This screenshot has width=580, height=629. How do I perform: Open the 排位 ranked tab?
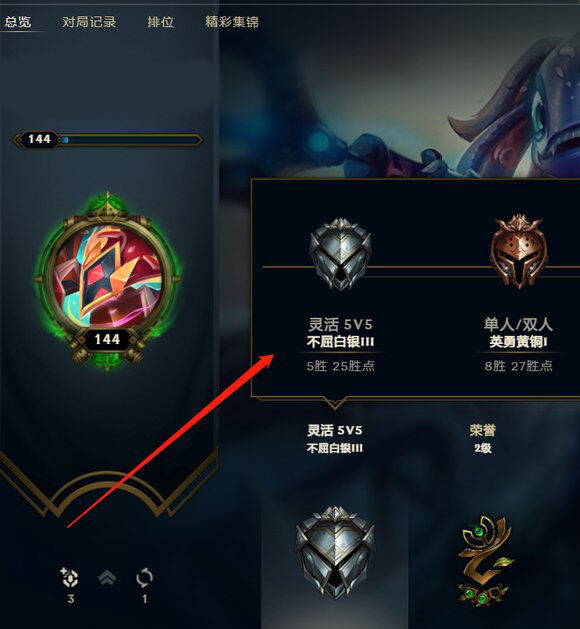pos(160,22)
